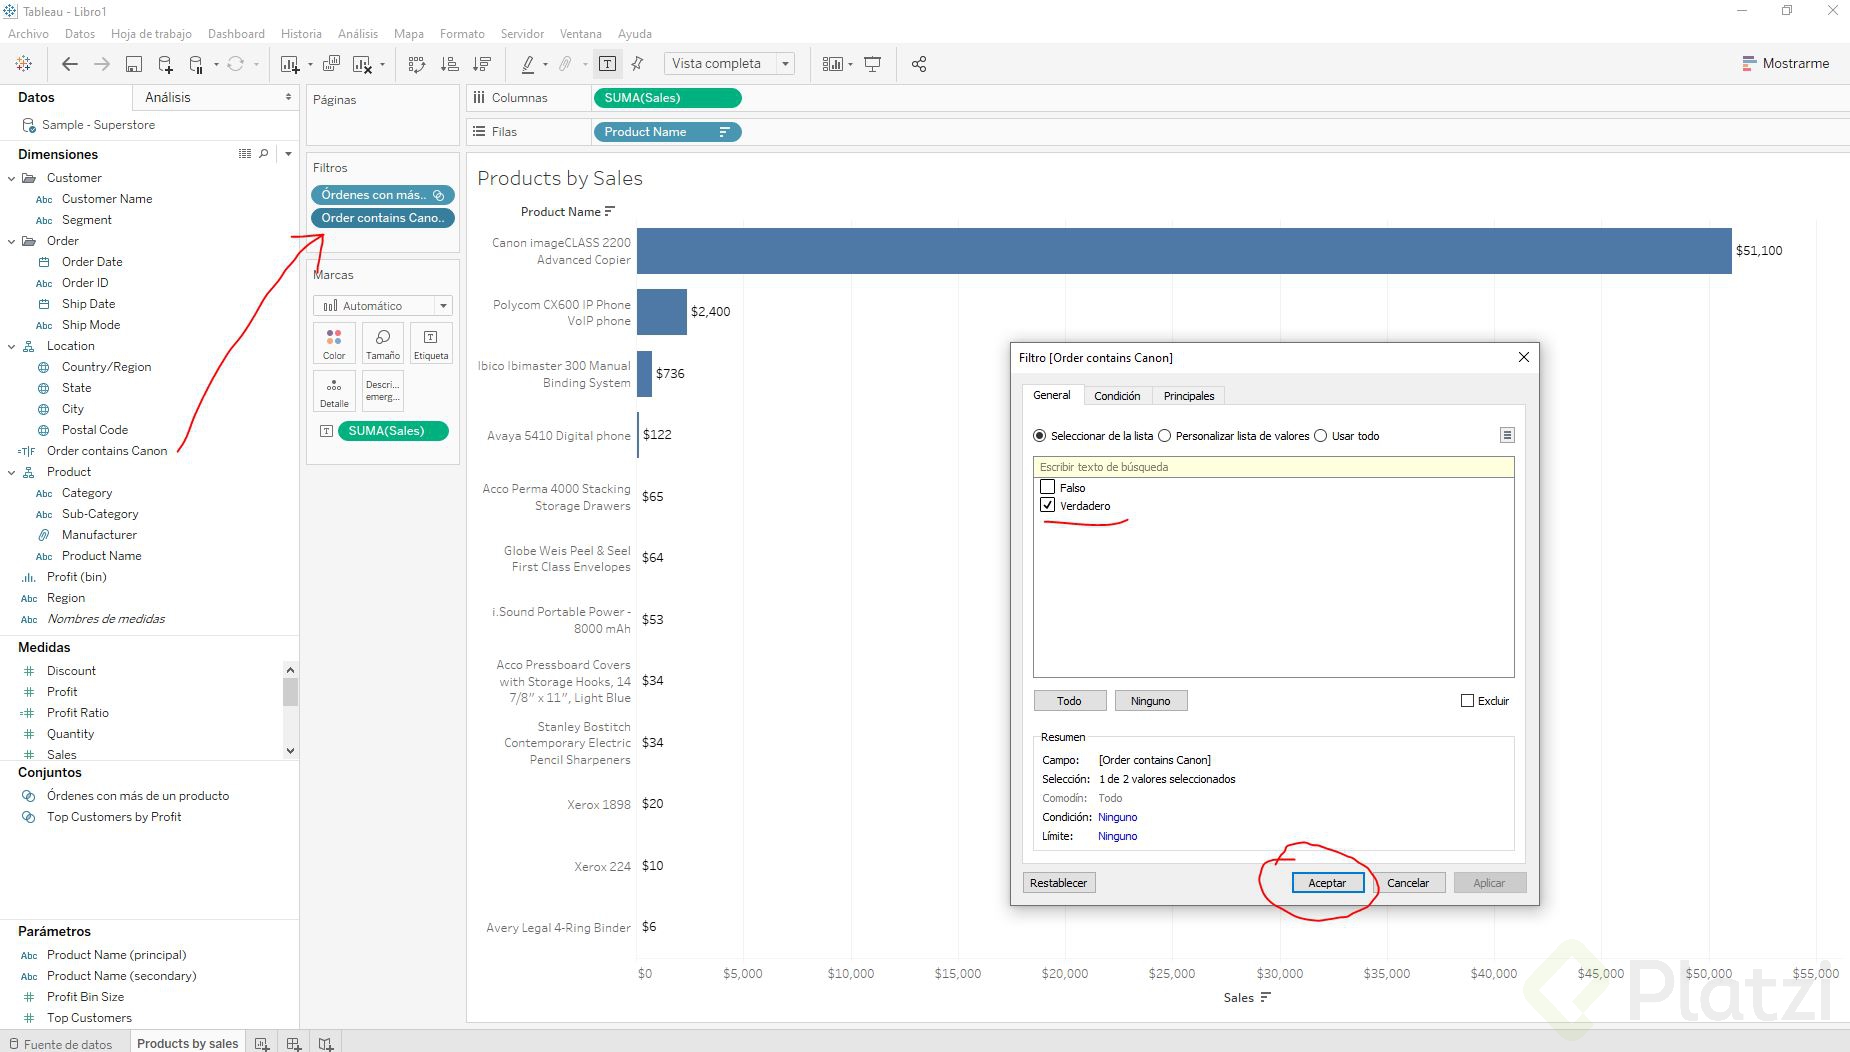Click the Aceptar button
This screenshot has width=1850, height=1052.
point(1327,883)
